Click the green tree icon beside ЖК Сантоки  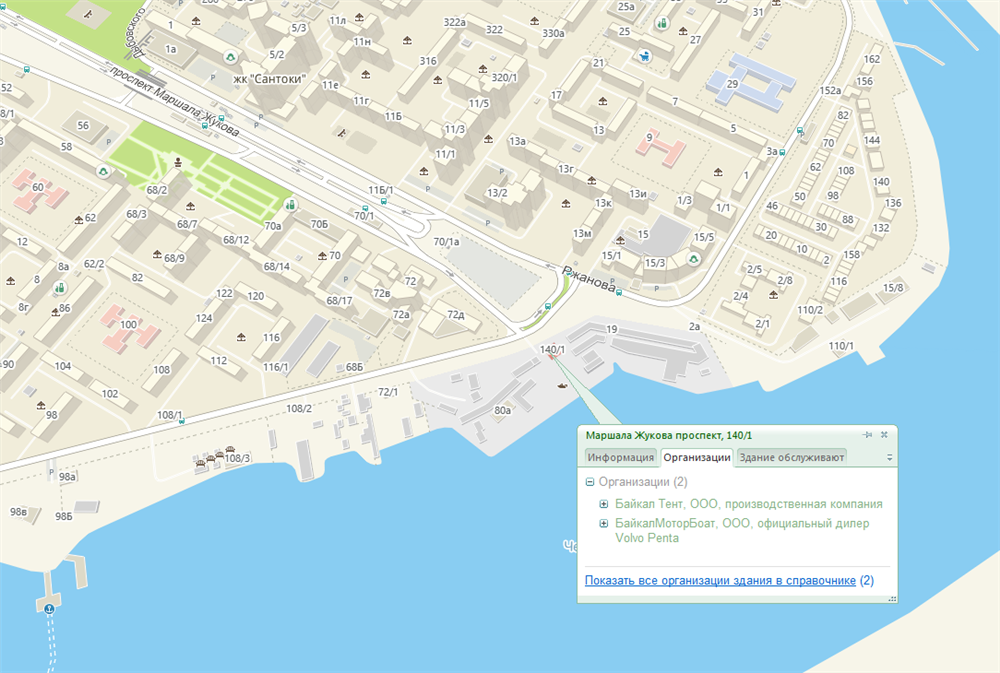[x=232, y=58]
